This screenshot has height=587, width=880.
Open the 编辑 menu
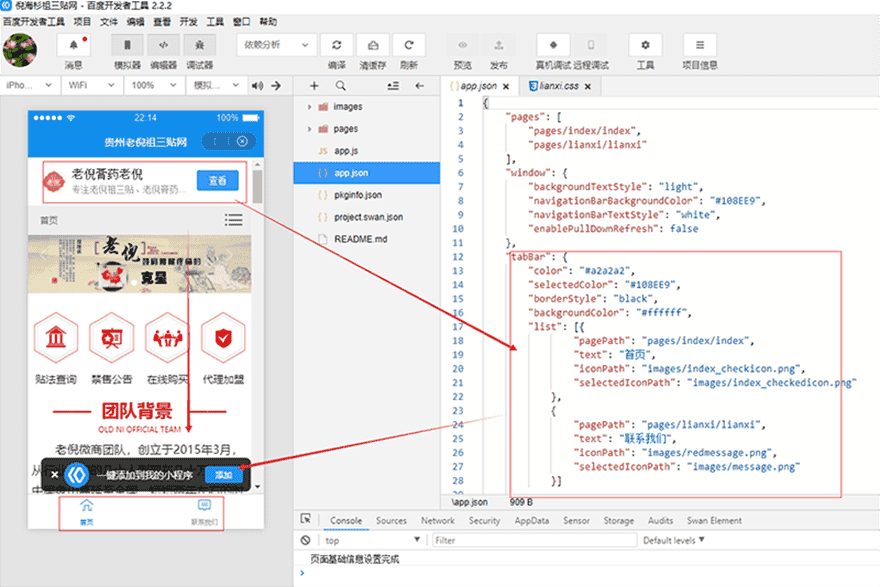(135, 22)
